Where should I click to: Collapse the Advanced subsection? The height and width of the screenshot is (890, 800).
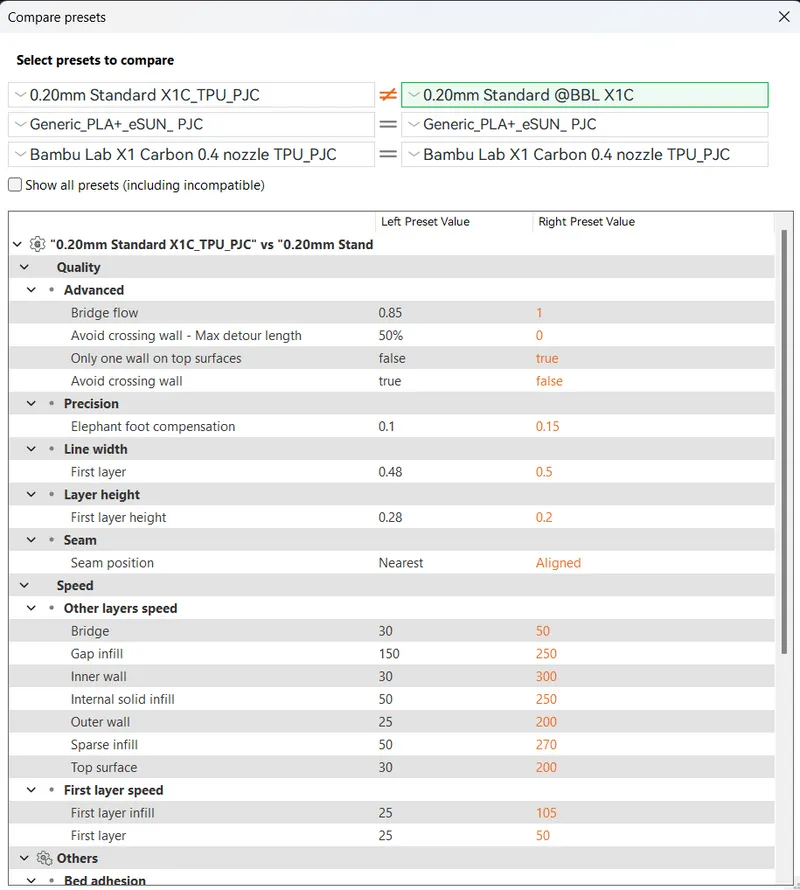pos(31,290)
